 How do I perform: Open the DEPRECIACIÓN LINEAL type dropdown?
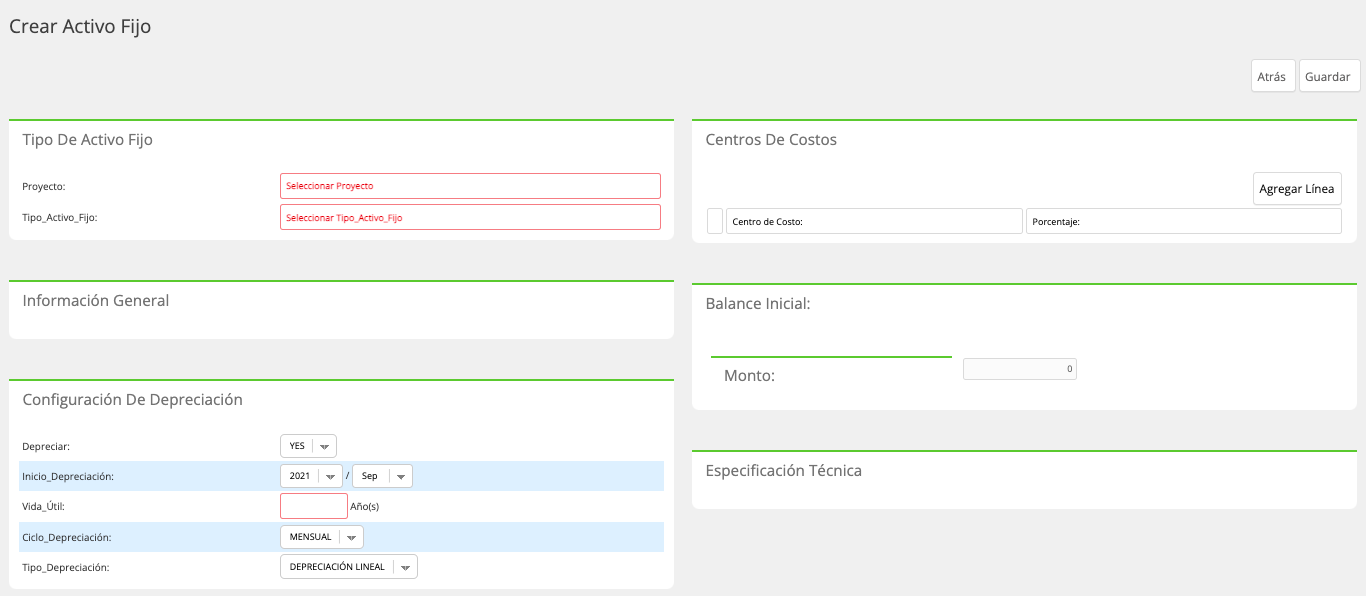coord(348,567)
